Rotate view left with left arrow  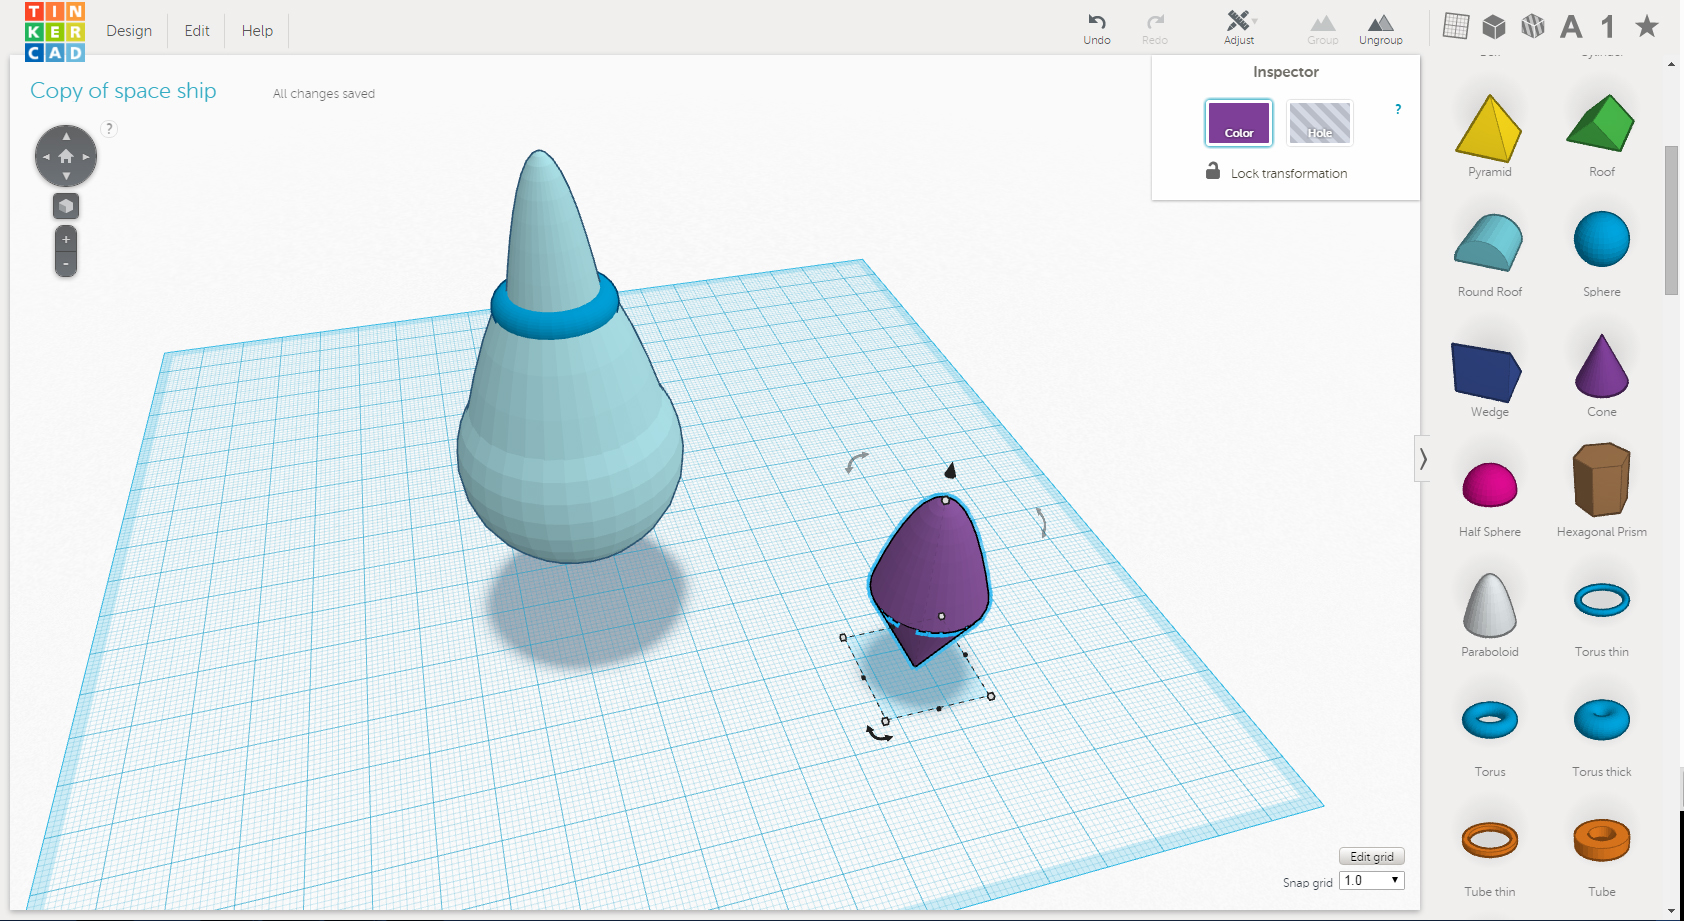pos(46,157)
